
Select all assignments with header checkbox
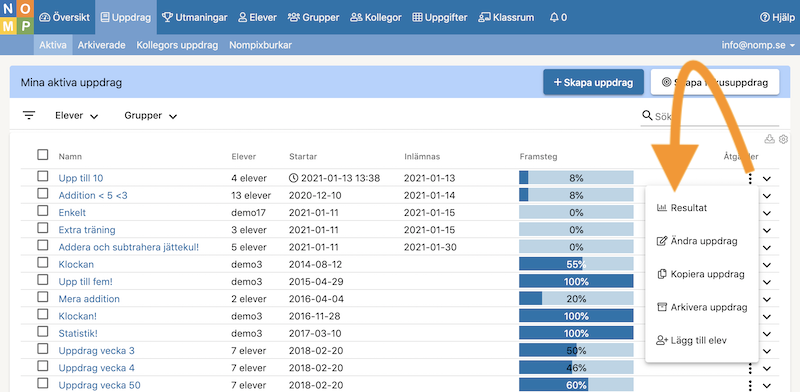(43, 155)
